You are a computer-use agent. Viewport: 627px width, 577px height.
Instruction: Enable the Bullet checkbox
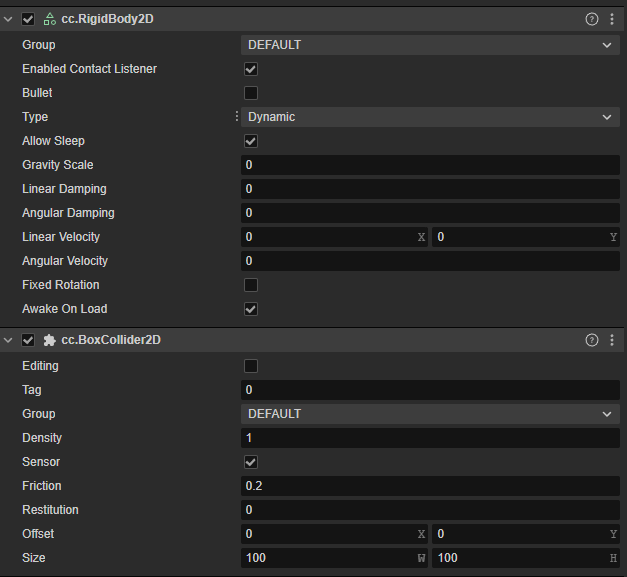tap(251, 93)
